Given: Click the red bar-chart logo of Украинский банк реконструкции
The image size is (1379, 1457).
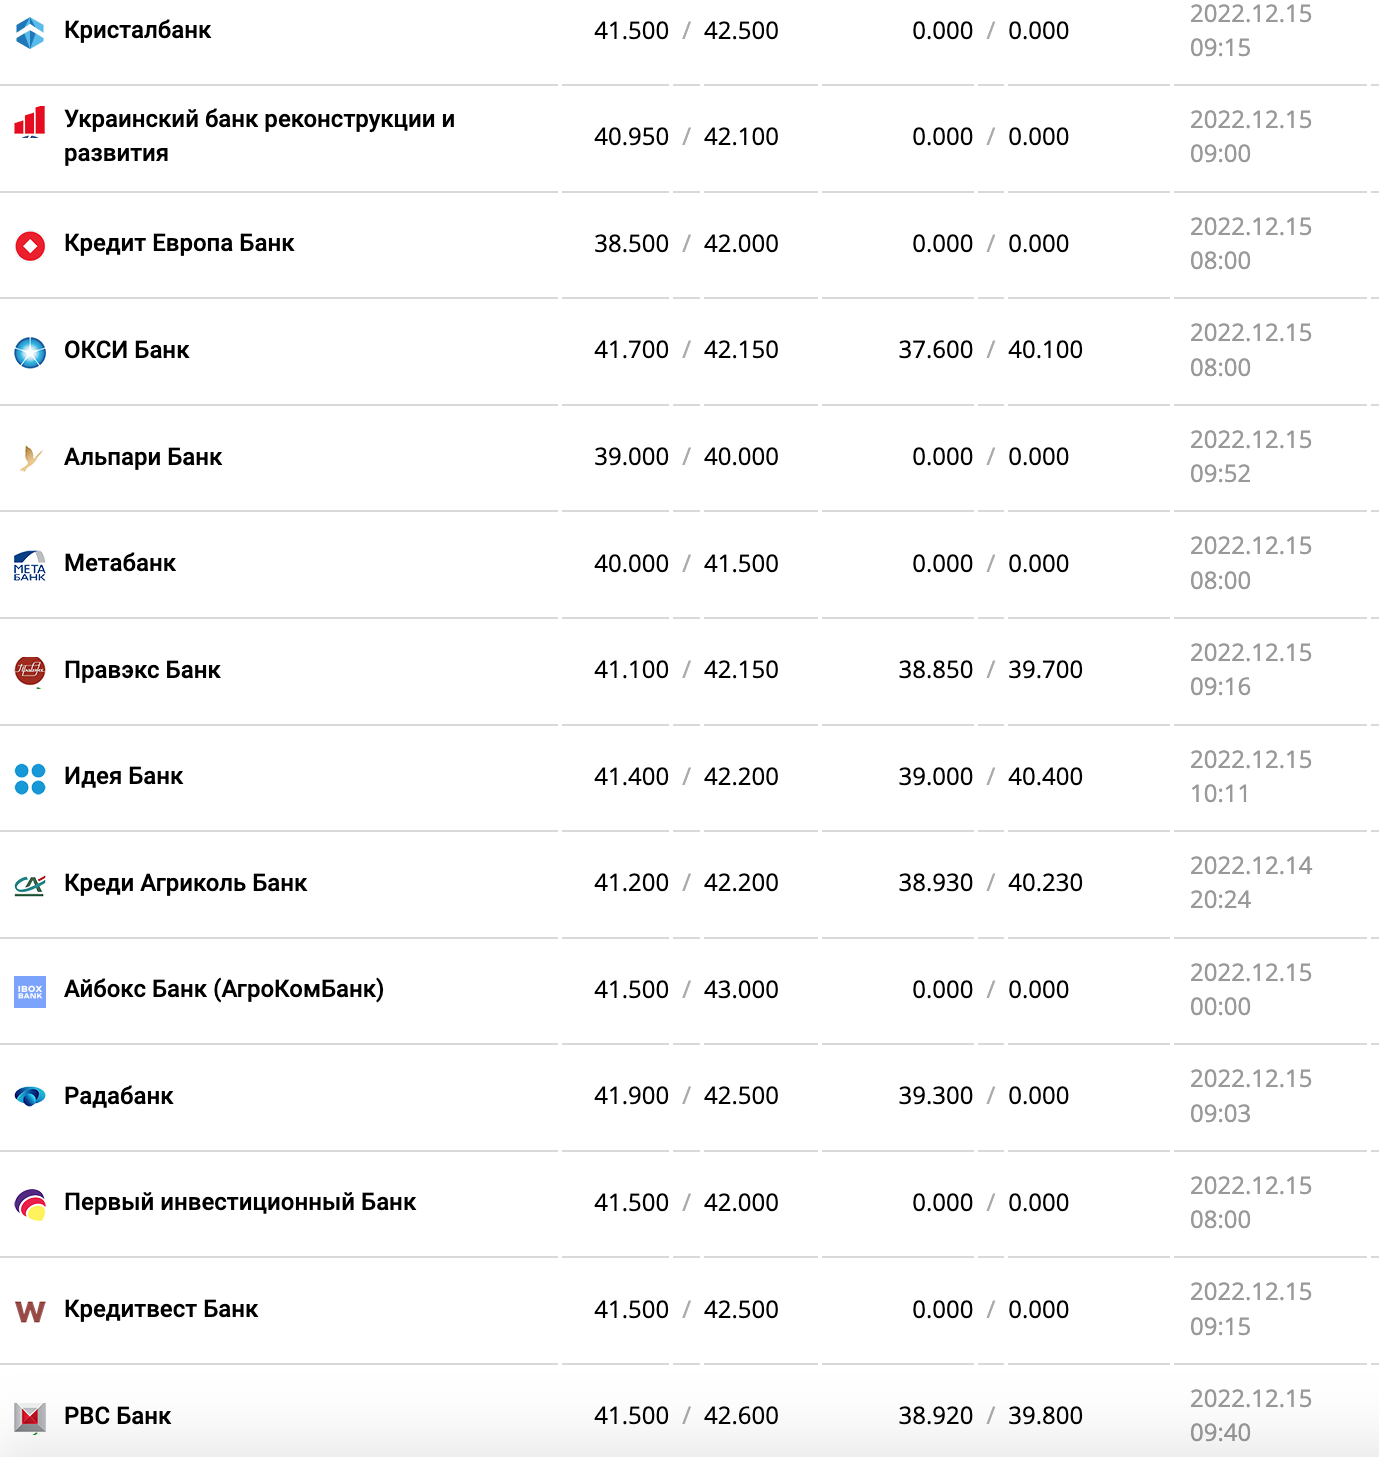Looking at the screenshot, I should click(x=30, y=122).
